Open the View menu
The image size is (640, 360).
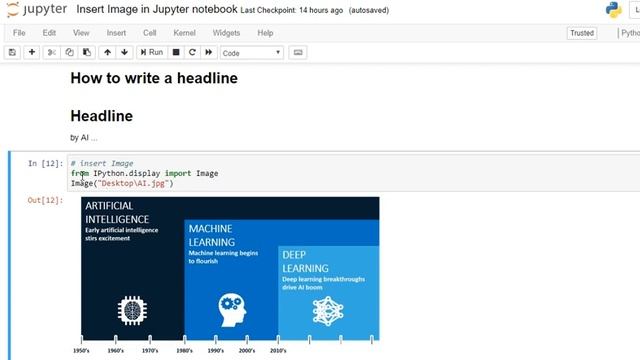tap(81, 33)
